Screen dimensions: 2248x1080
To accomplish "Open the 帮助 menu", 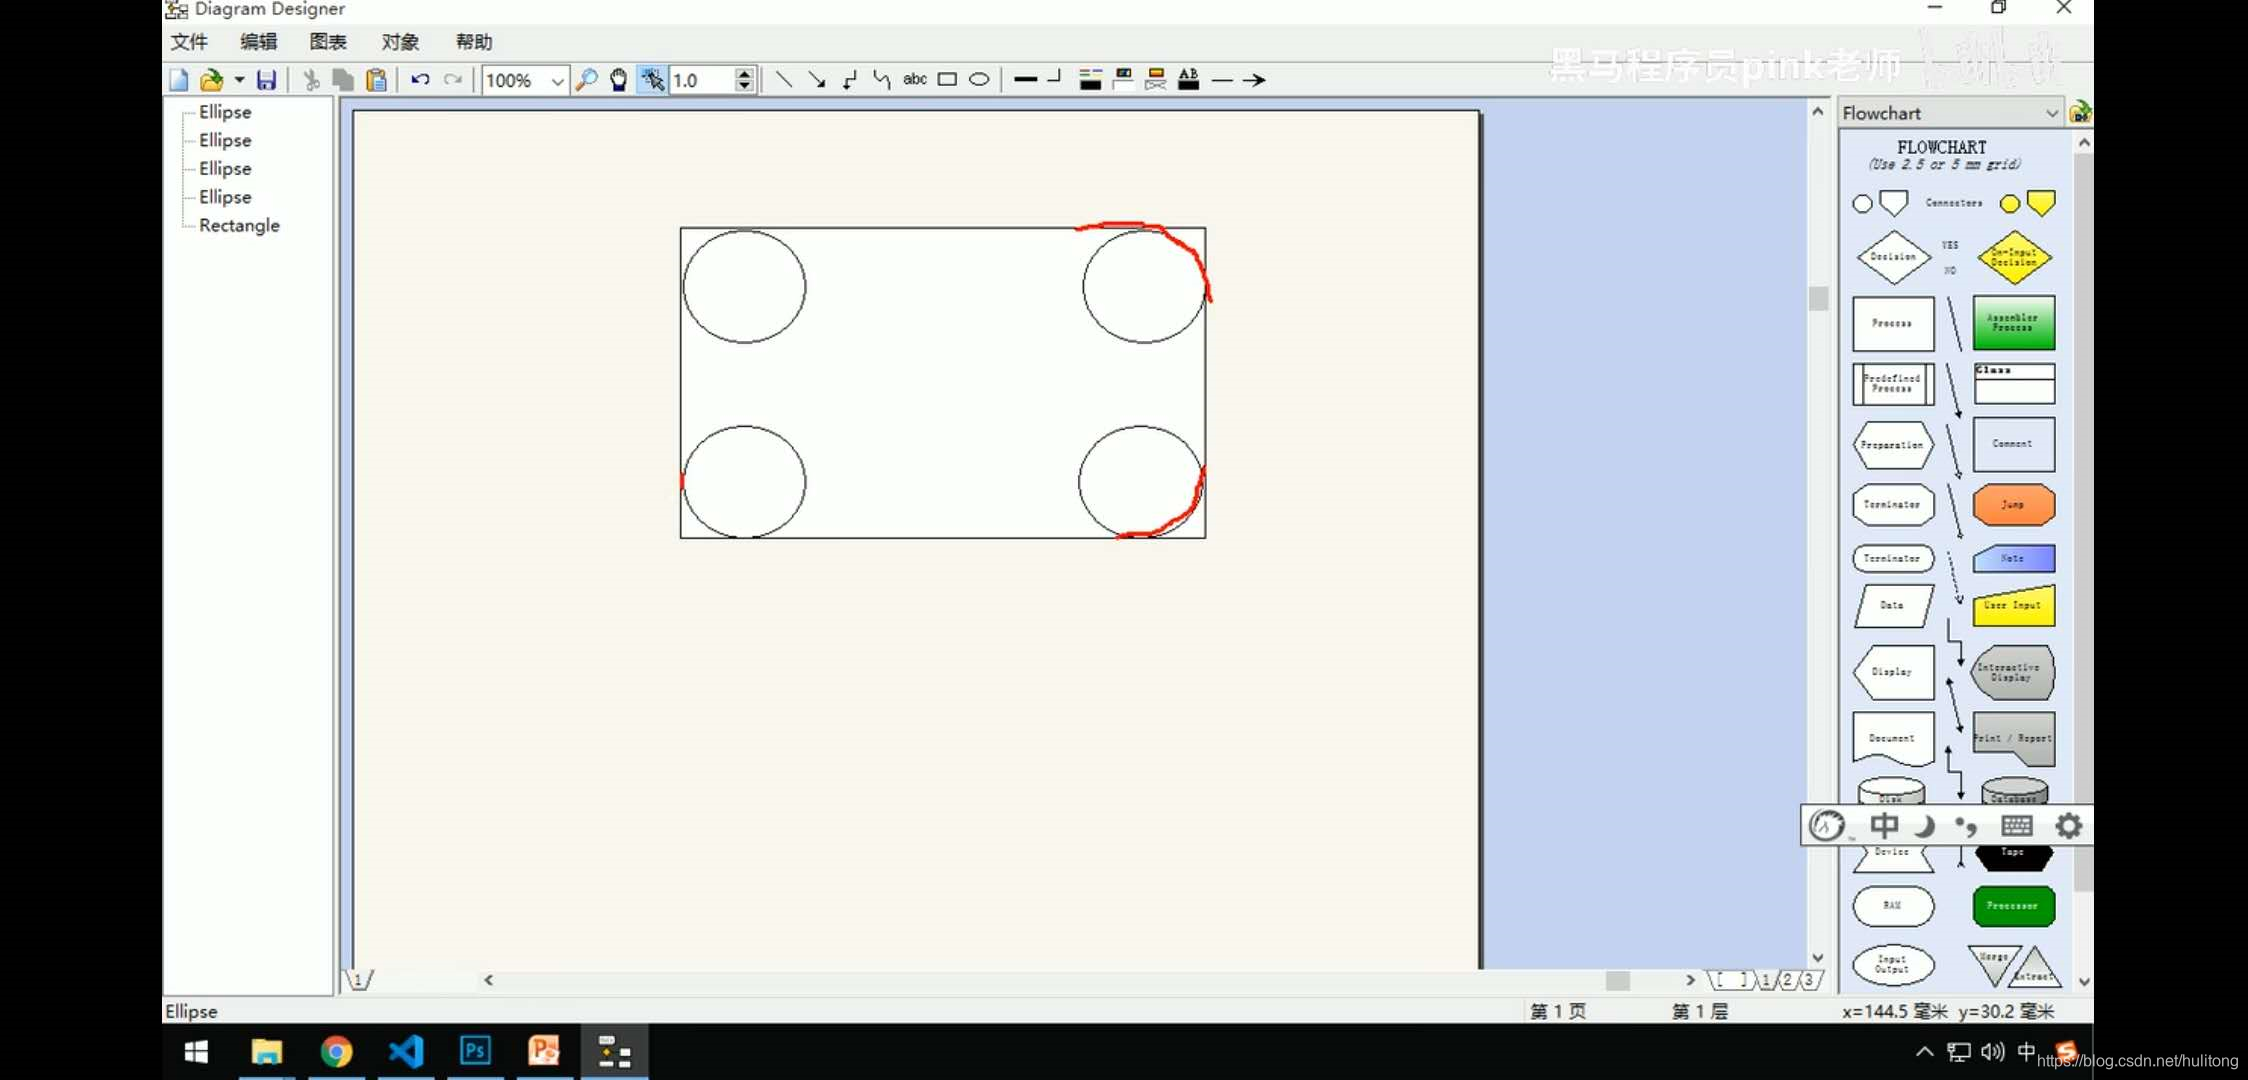I will [474, 42].
